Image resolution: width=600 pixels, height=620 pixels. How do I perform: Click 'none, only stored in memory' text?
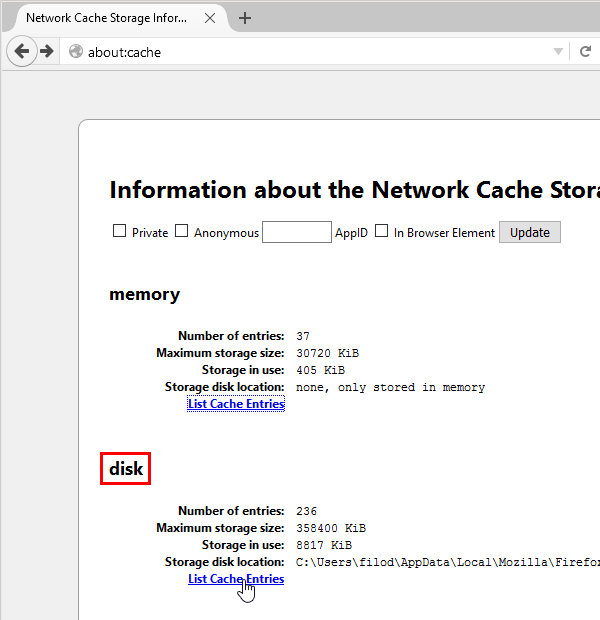point(390,387)
